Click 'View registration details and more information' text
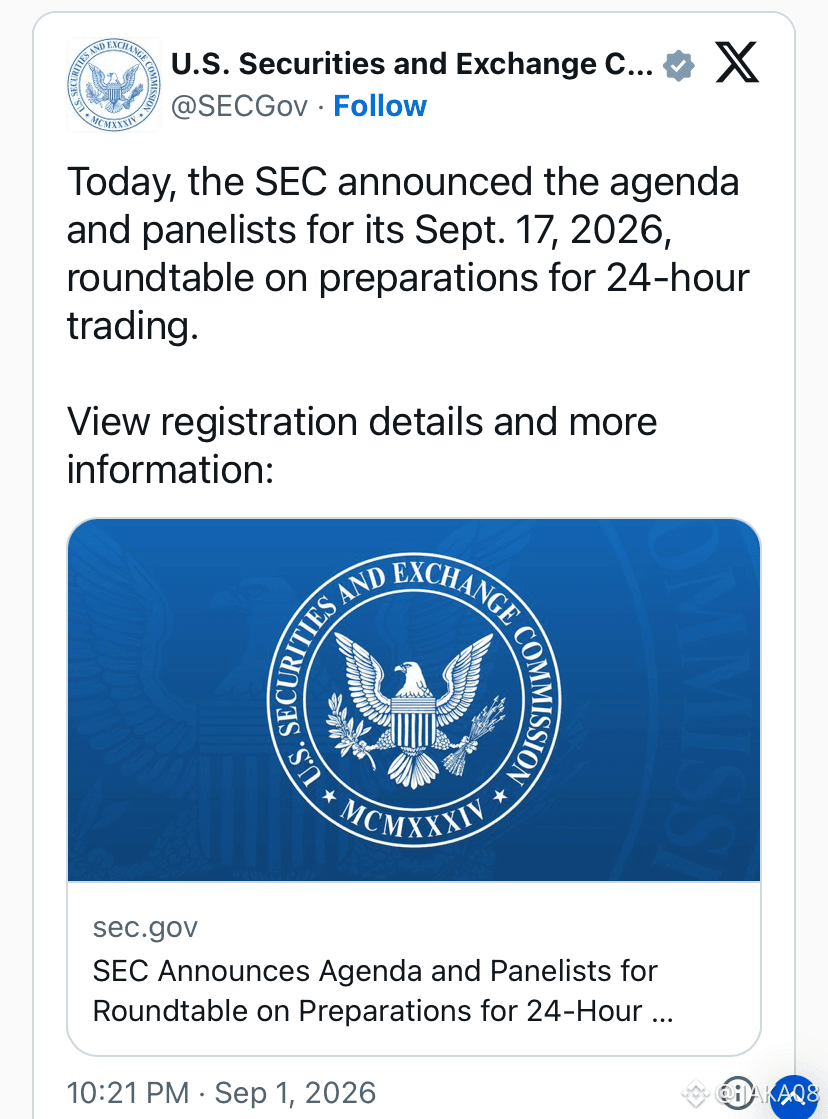The image size is (828, 1119). tap(362, 445)
